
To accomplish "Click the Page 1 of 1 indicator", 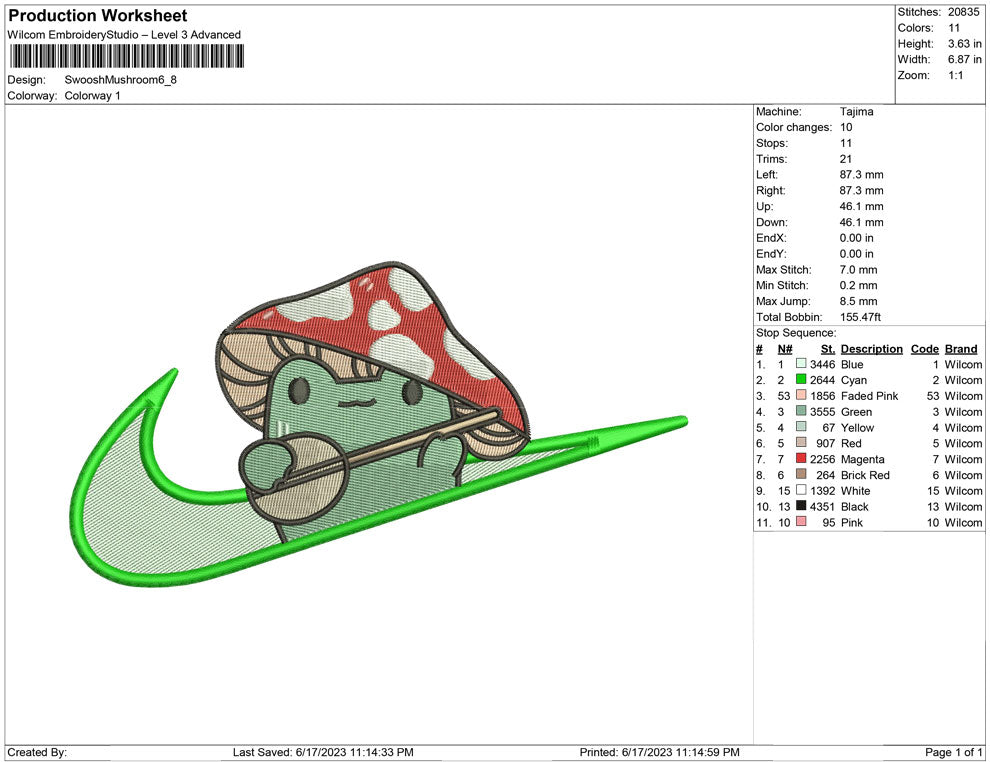I will (953, 752).
